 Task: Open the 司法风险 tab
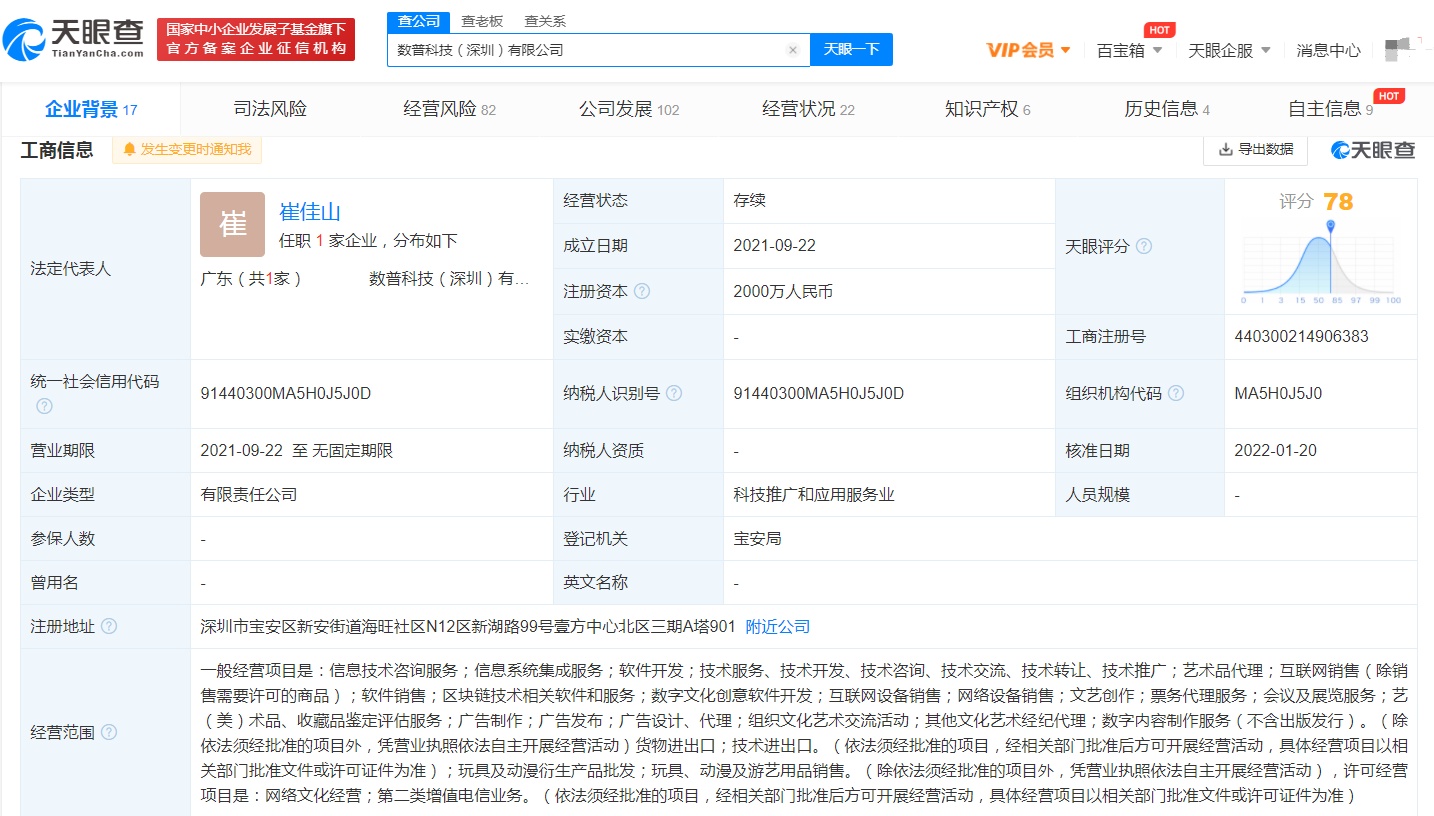270,109
